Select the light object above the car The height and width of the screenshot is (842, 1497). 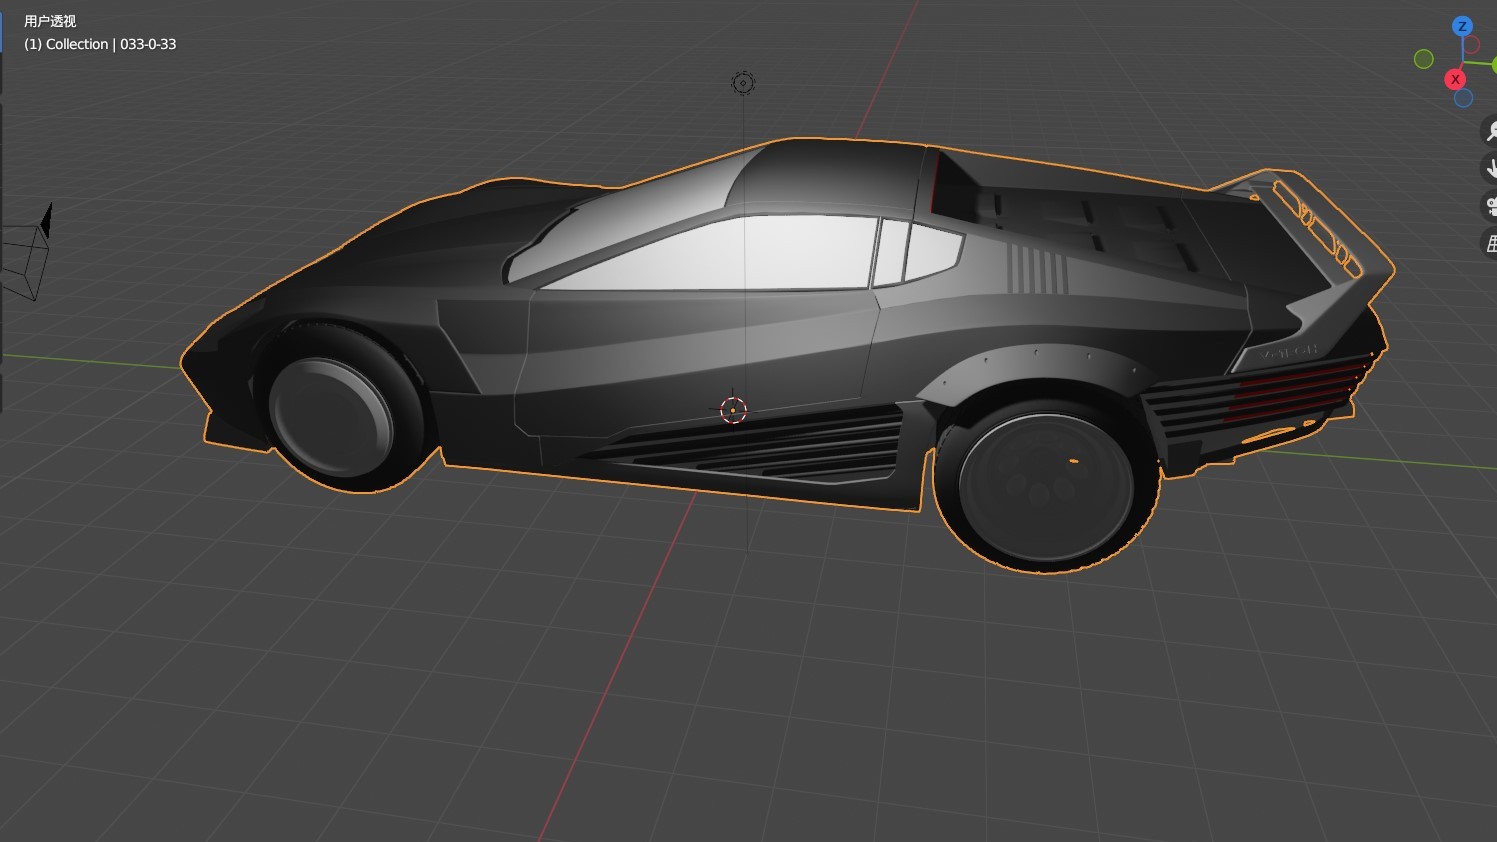(x=742, y=83)
